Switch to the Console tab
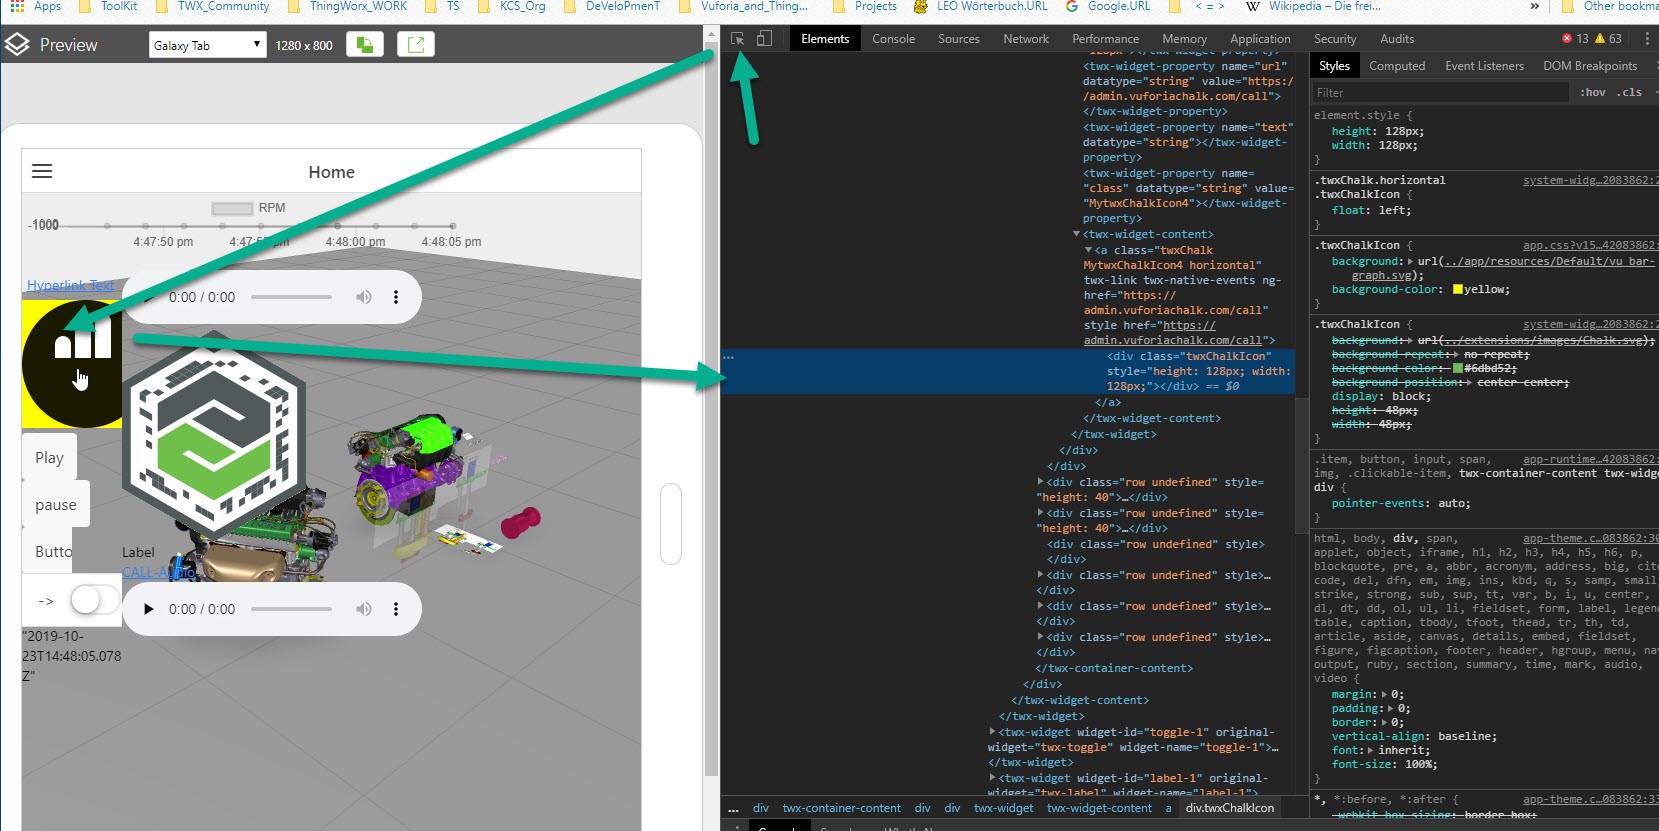The width and height of the screenshot is (1659, 831). coord(893,39)
